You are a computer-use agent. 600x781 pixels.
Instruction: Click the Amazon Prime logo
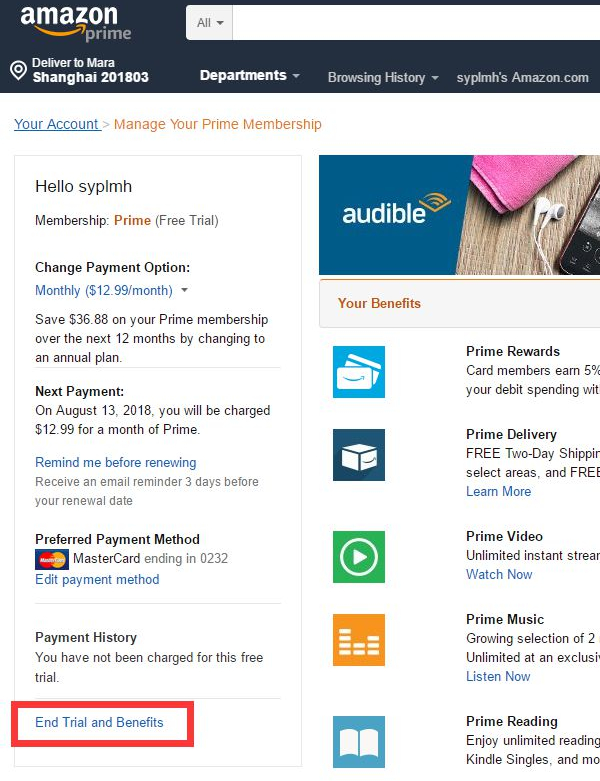[76, 23]
